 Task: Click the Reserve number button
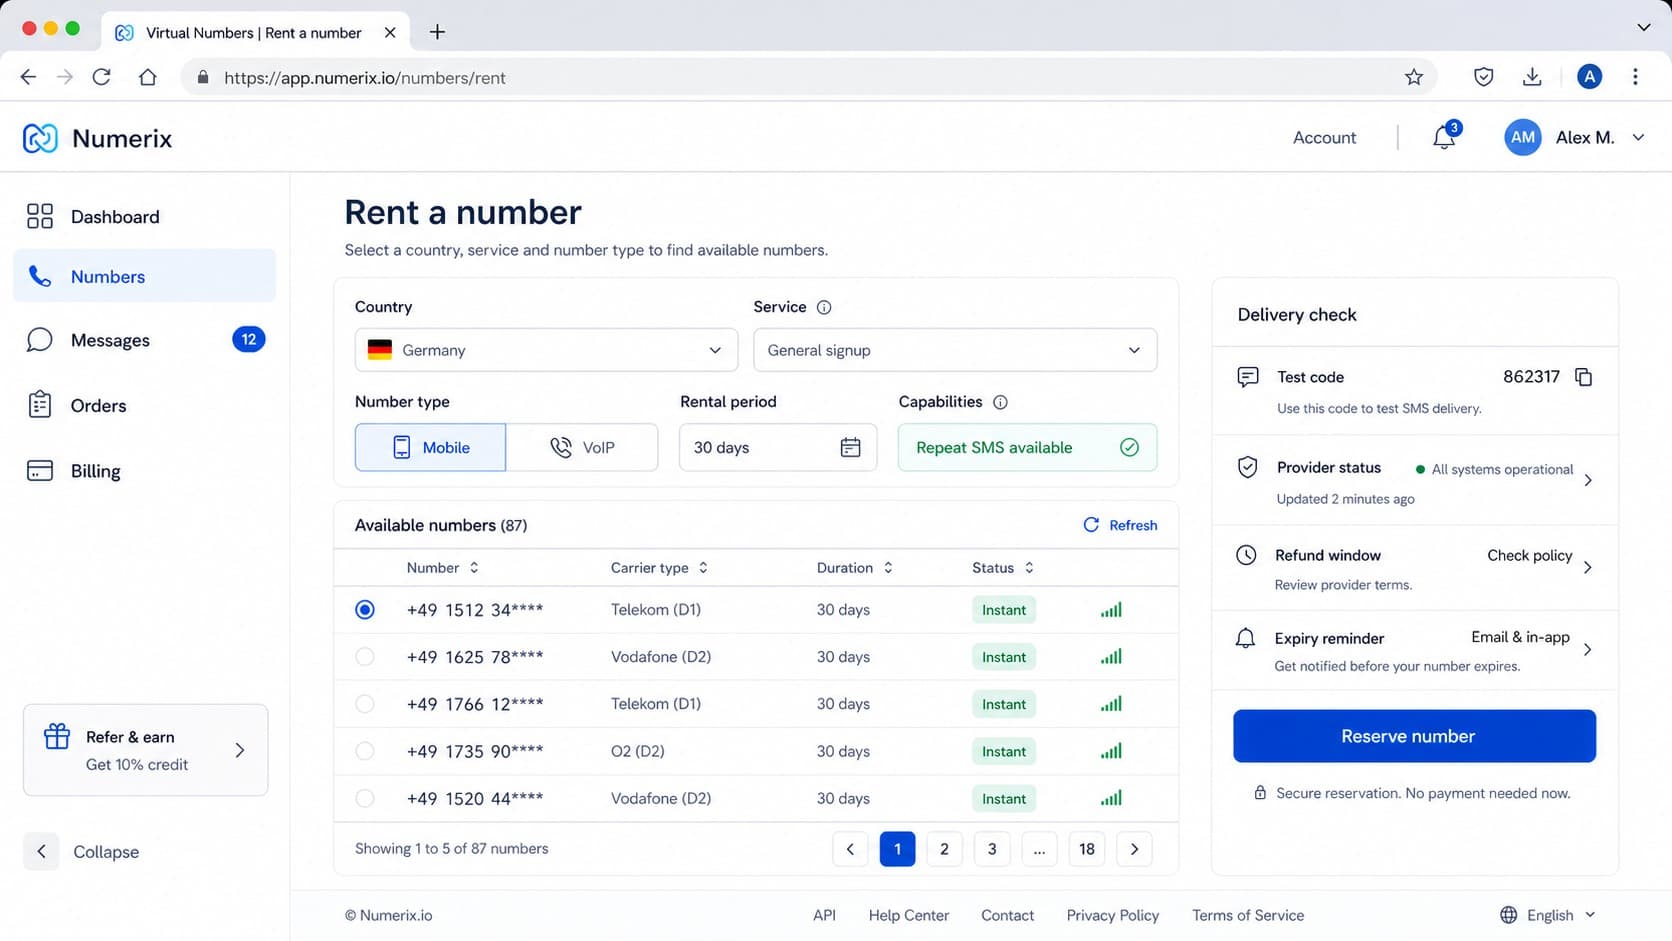click(1414, 736)
